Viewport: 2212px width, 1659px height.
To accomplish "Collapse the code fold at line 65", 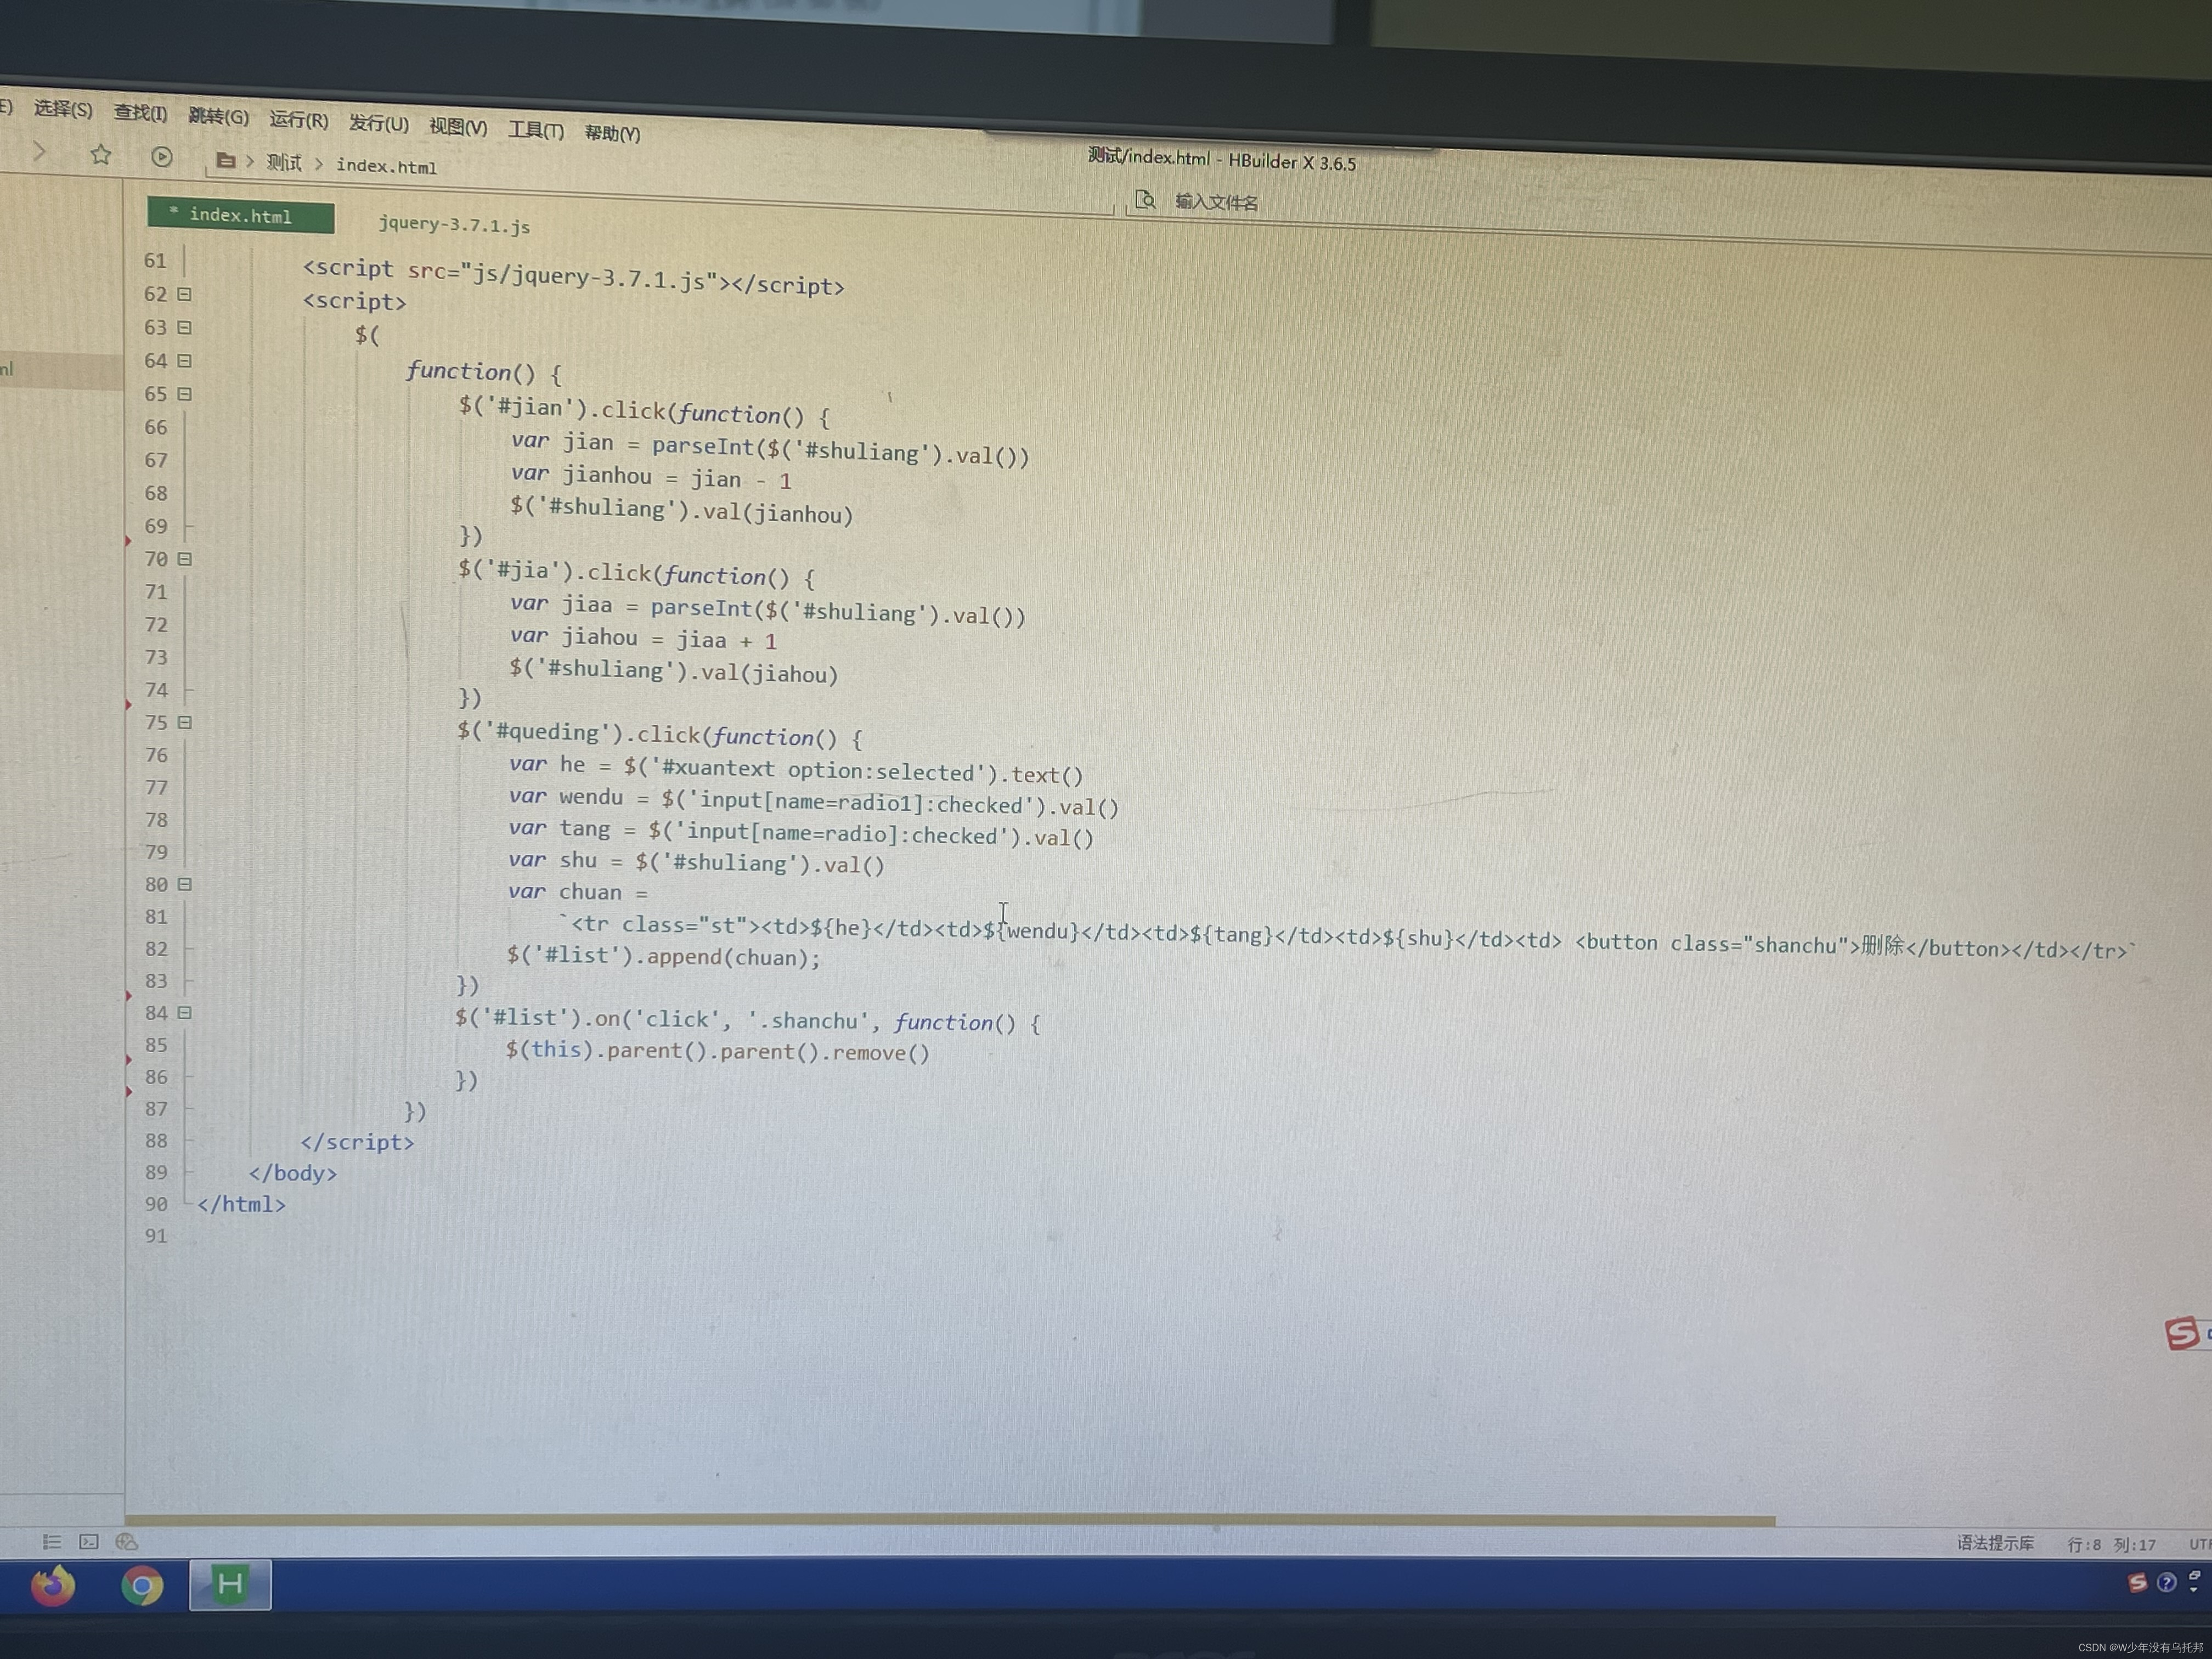I will pos(185,394).
